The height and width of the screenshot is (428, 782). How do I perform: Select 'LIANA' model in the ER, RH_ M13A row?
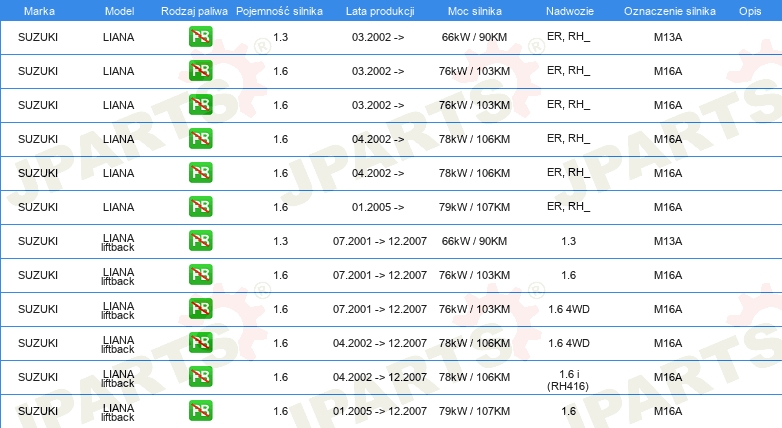(118, 37)
